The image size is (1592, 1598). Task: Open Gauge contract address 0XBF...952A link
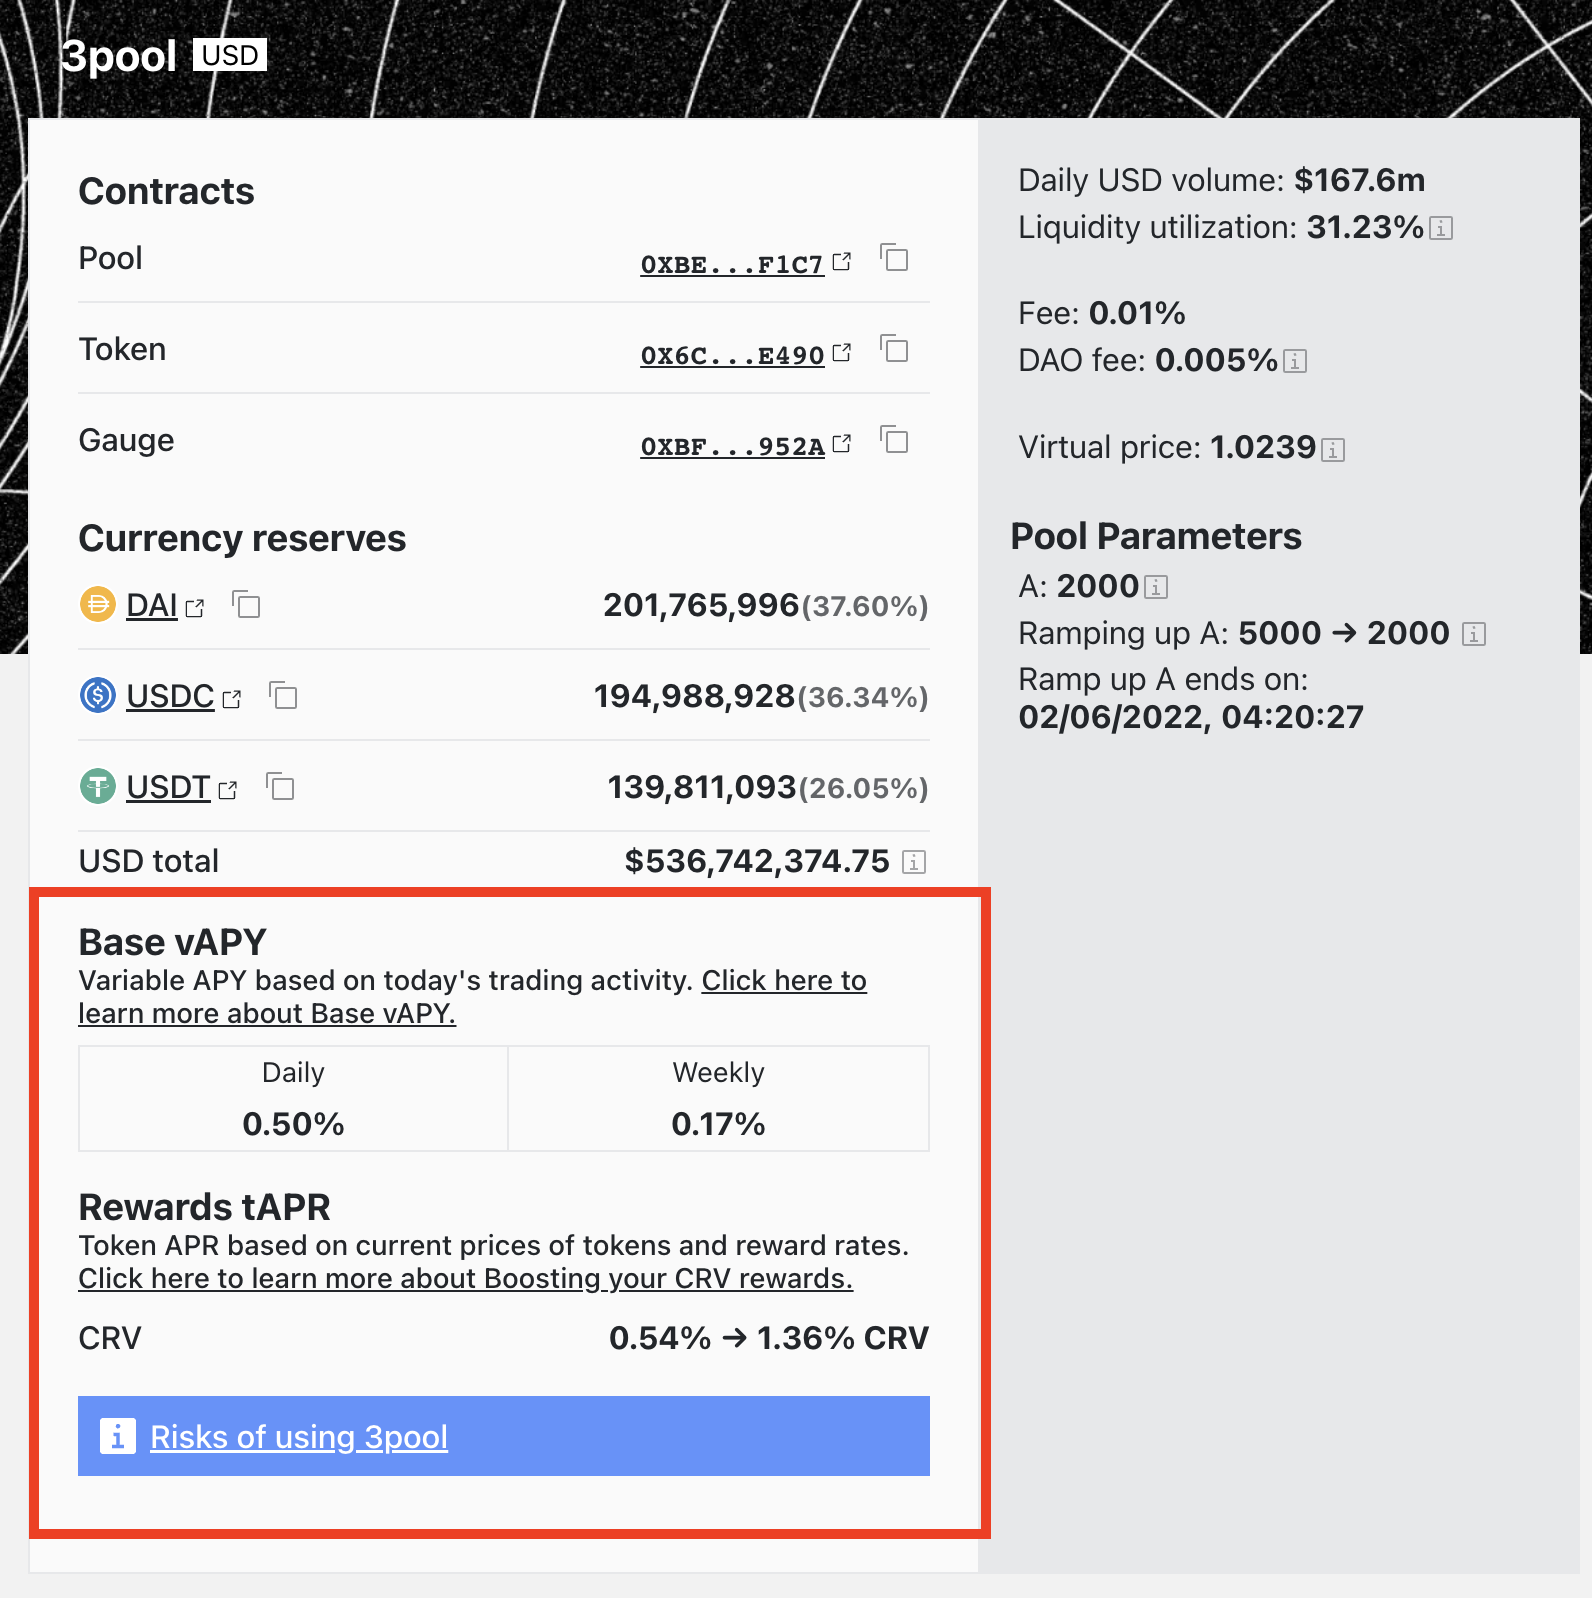click(x=732, y=447)
